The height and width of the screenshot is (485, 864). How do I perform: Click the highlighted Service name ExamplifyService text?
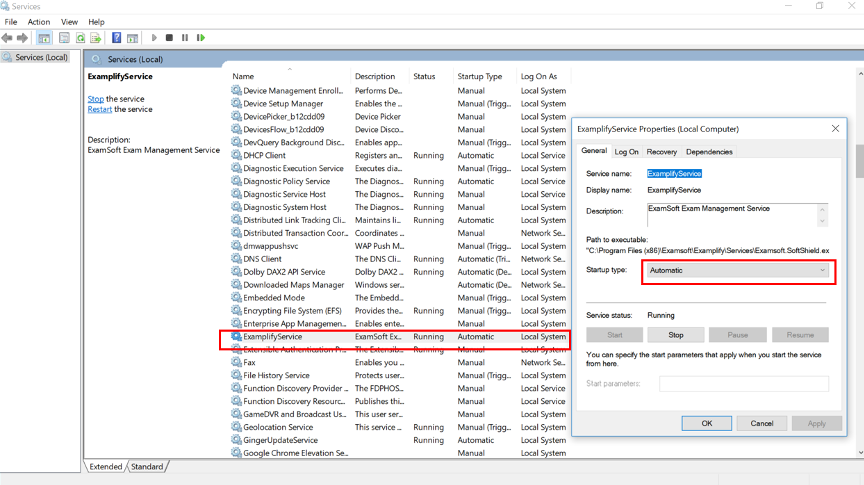pyautogui.click(x=674, y=174)
